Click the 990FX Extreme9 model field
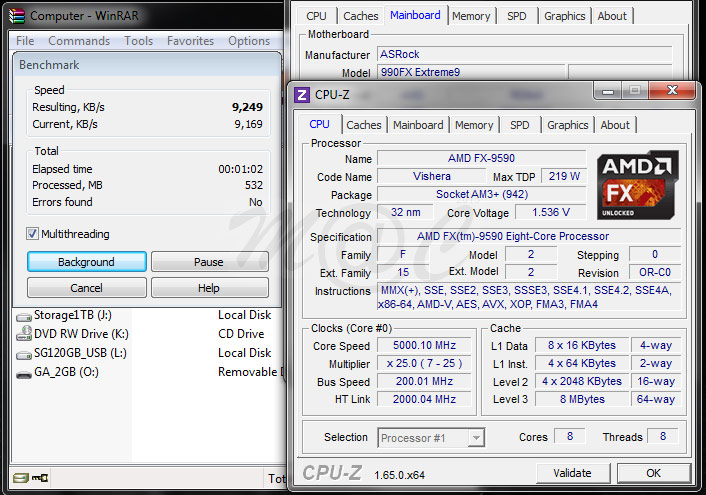Screen dimensions: 706x495 click(x=471, y=72)
